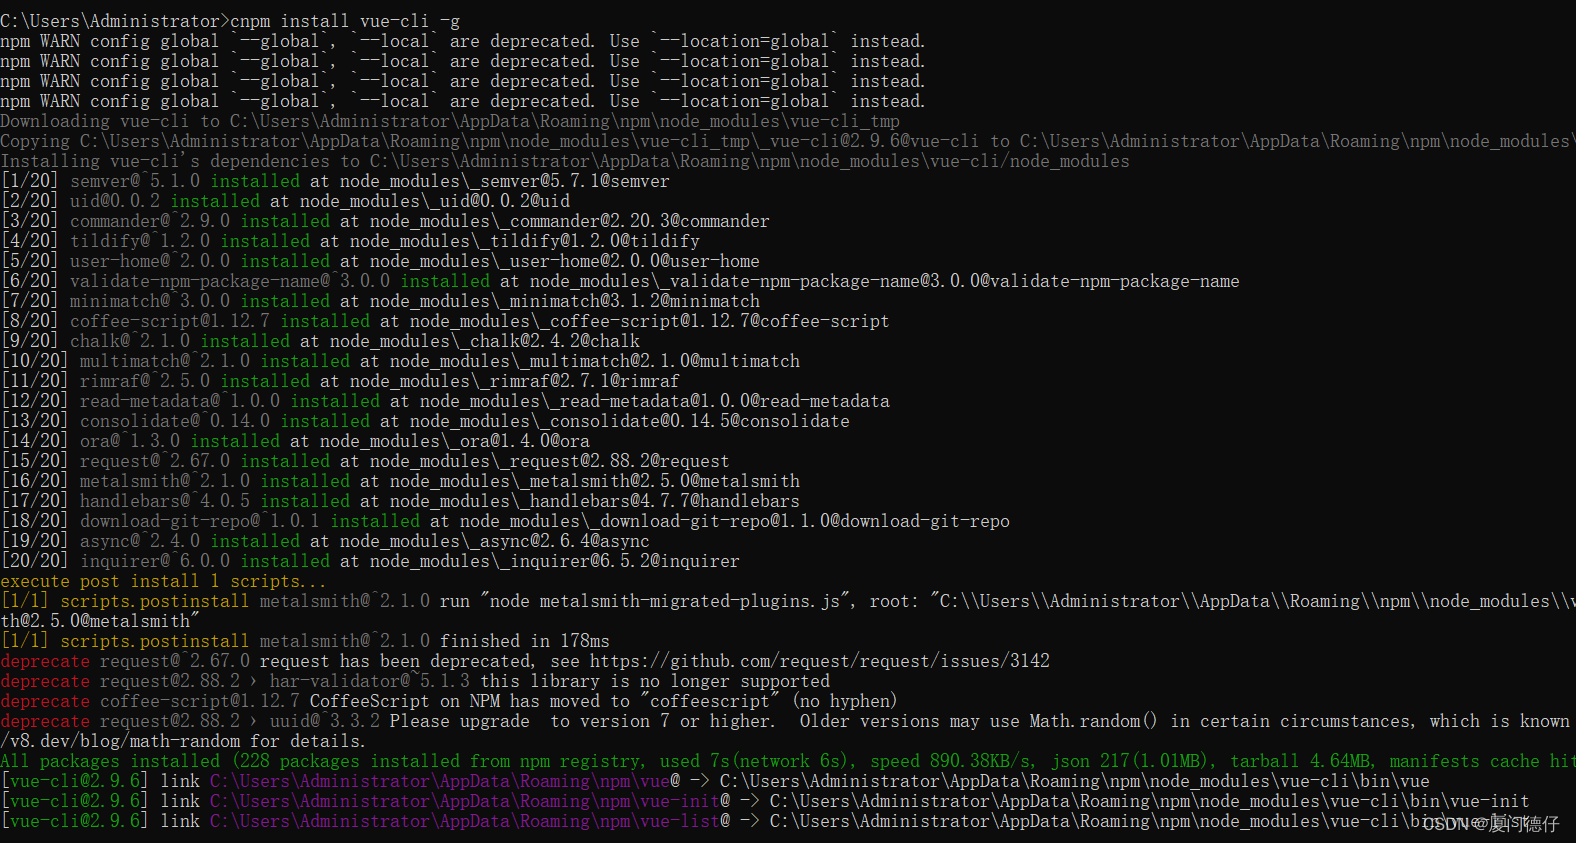Click the '[3/20]' commander installed line
The height and width of the screenshot is (843, 1576).
point(385,221)
